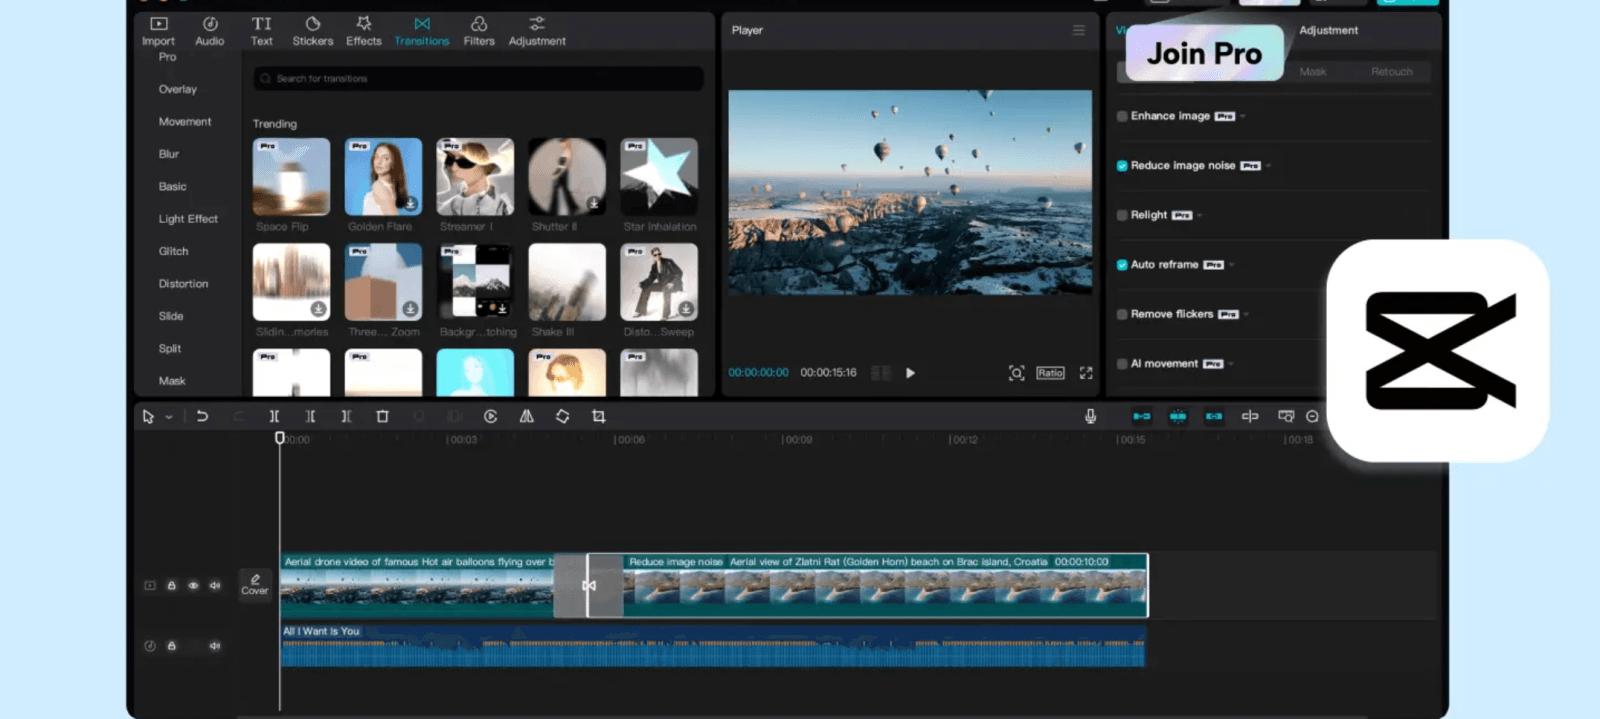Delete the selected clip
The image size is (1600, 719).
point(382,416)
